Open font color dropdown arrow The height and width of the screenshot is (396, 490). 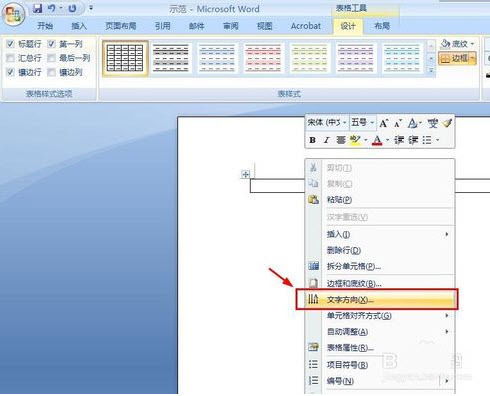[387, 140]
